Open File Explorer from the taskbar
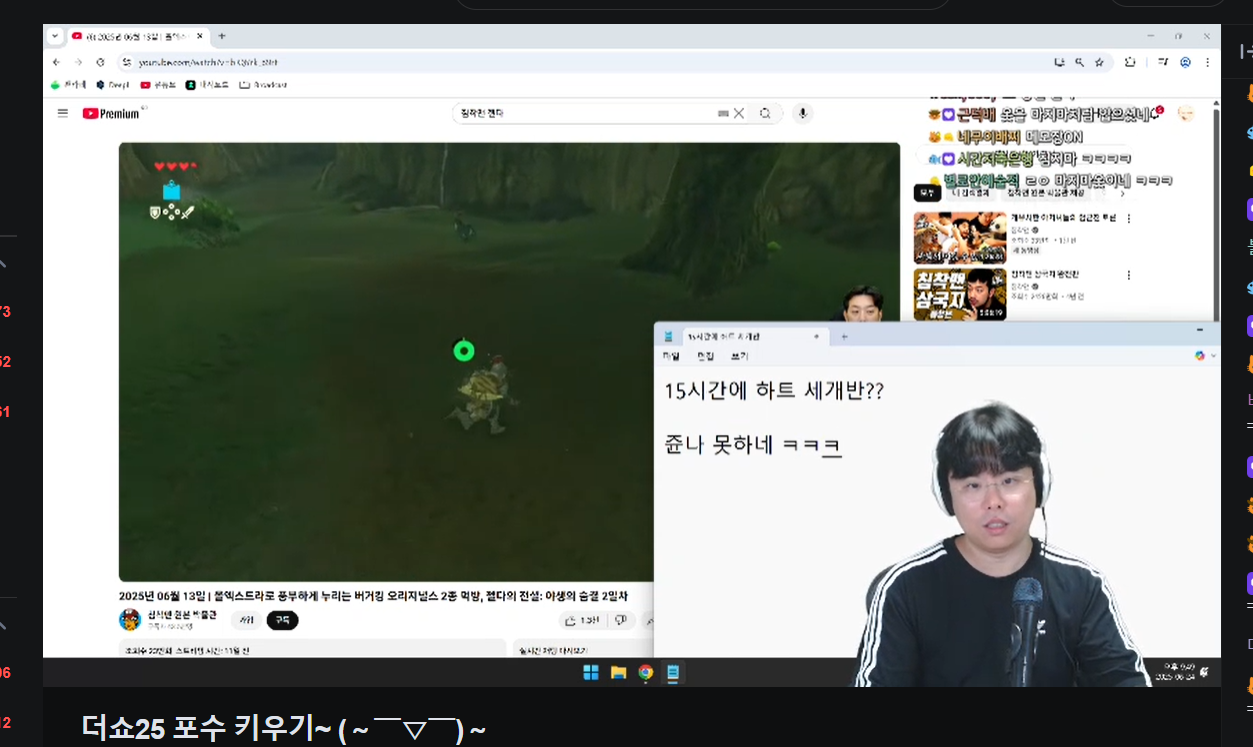Screen dimensions: 1253x747 click(618, 672)
